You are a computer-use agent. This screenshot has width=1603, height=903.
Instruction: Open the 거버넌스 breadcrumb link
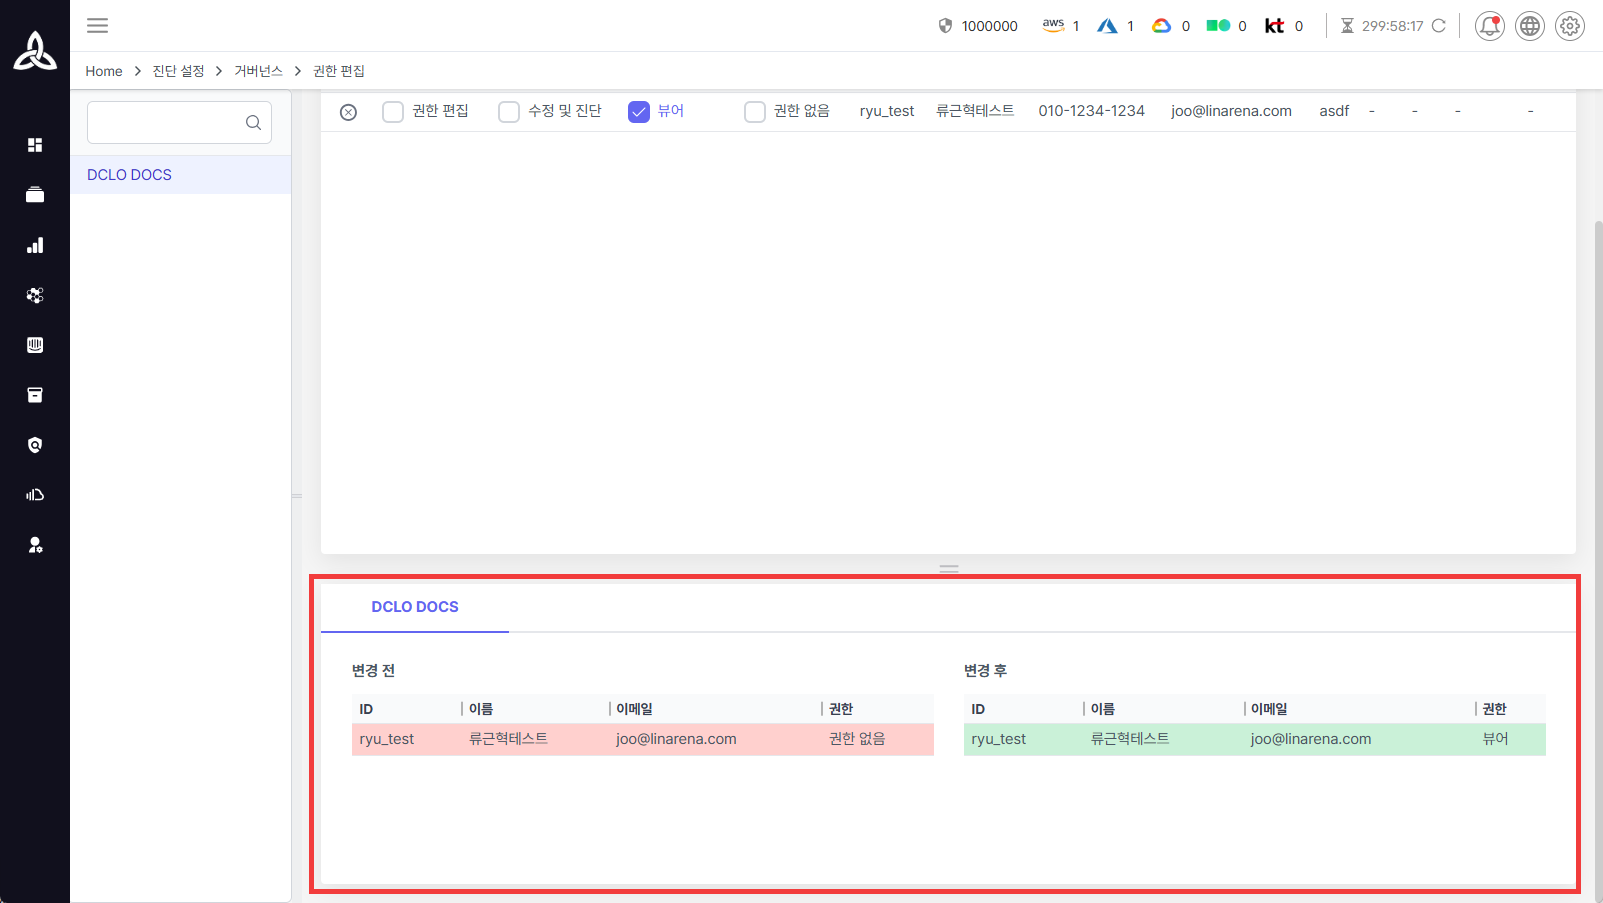point(258,71)
